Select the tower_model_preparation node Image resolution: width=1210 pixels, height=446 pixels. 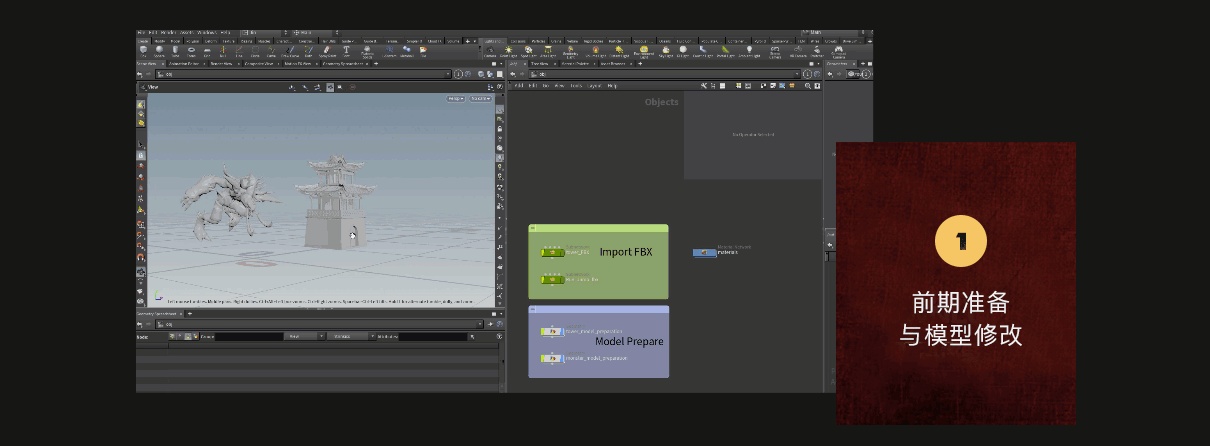pos(553,331)
